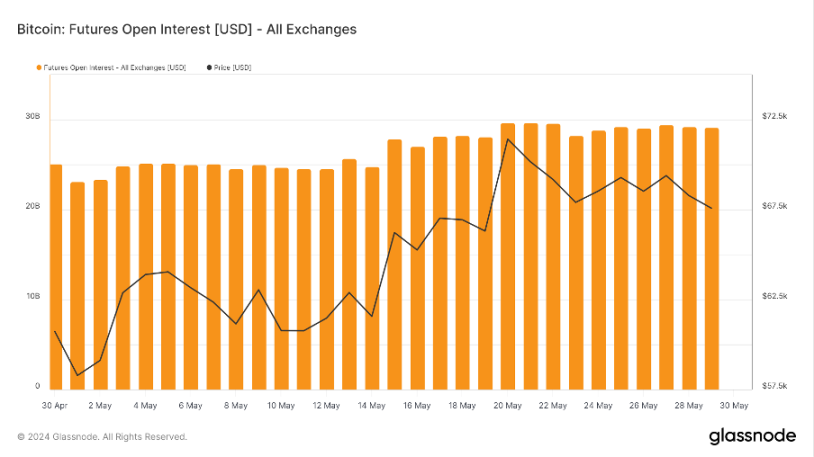This screenshot has height=457, width=814.
Task: Click the price line peak at 20 May
Action: [x=508, y=139]
